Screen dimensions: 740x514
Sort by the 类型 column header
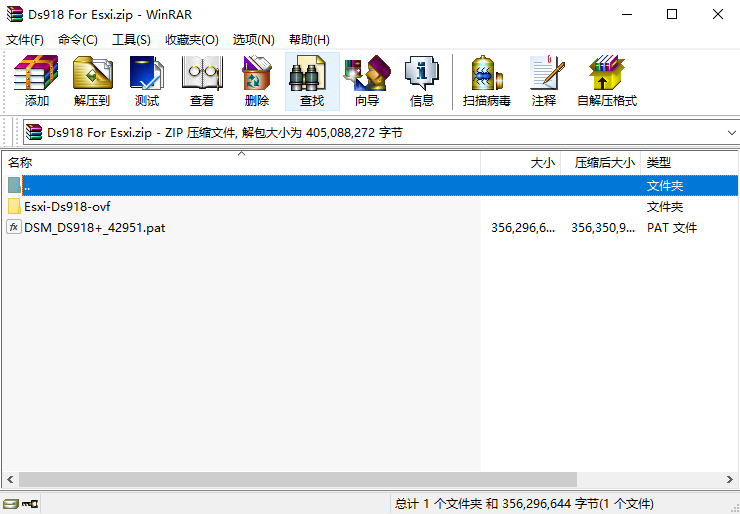pos(689,163)
